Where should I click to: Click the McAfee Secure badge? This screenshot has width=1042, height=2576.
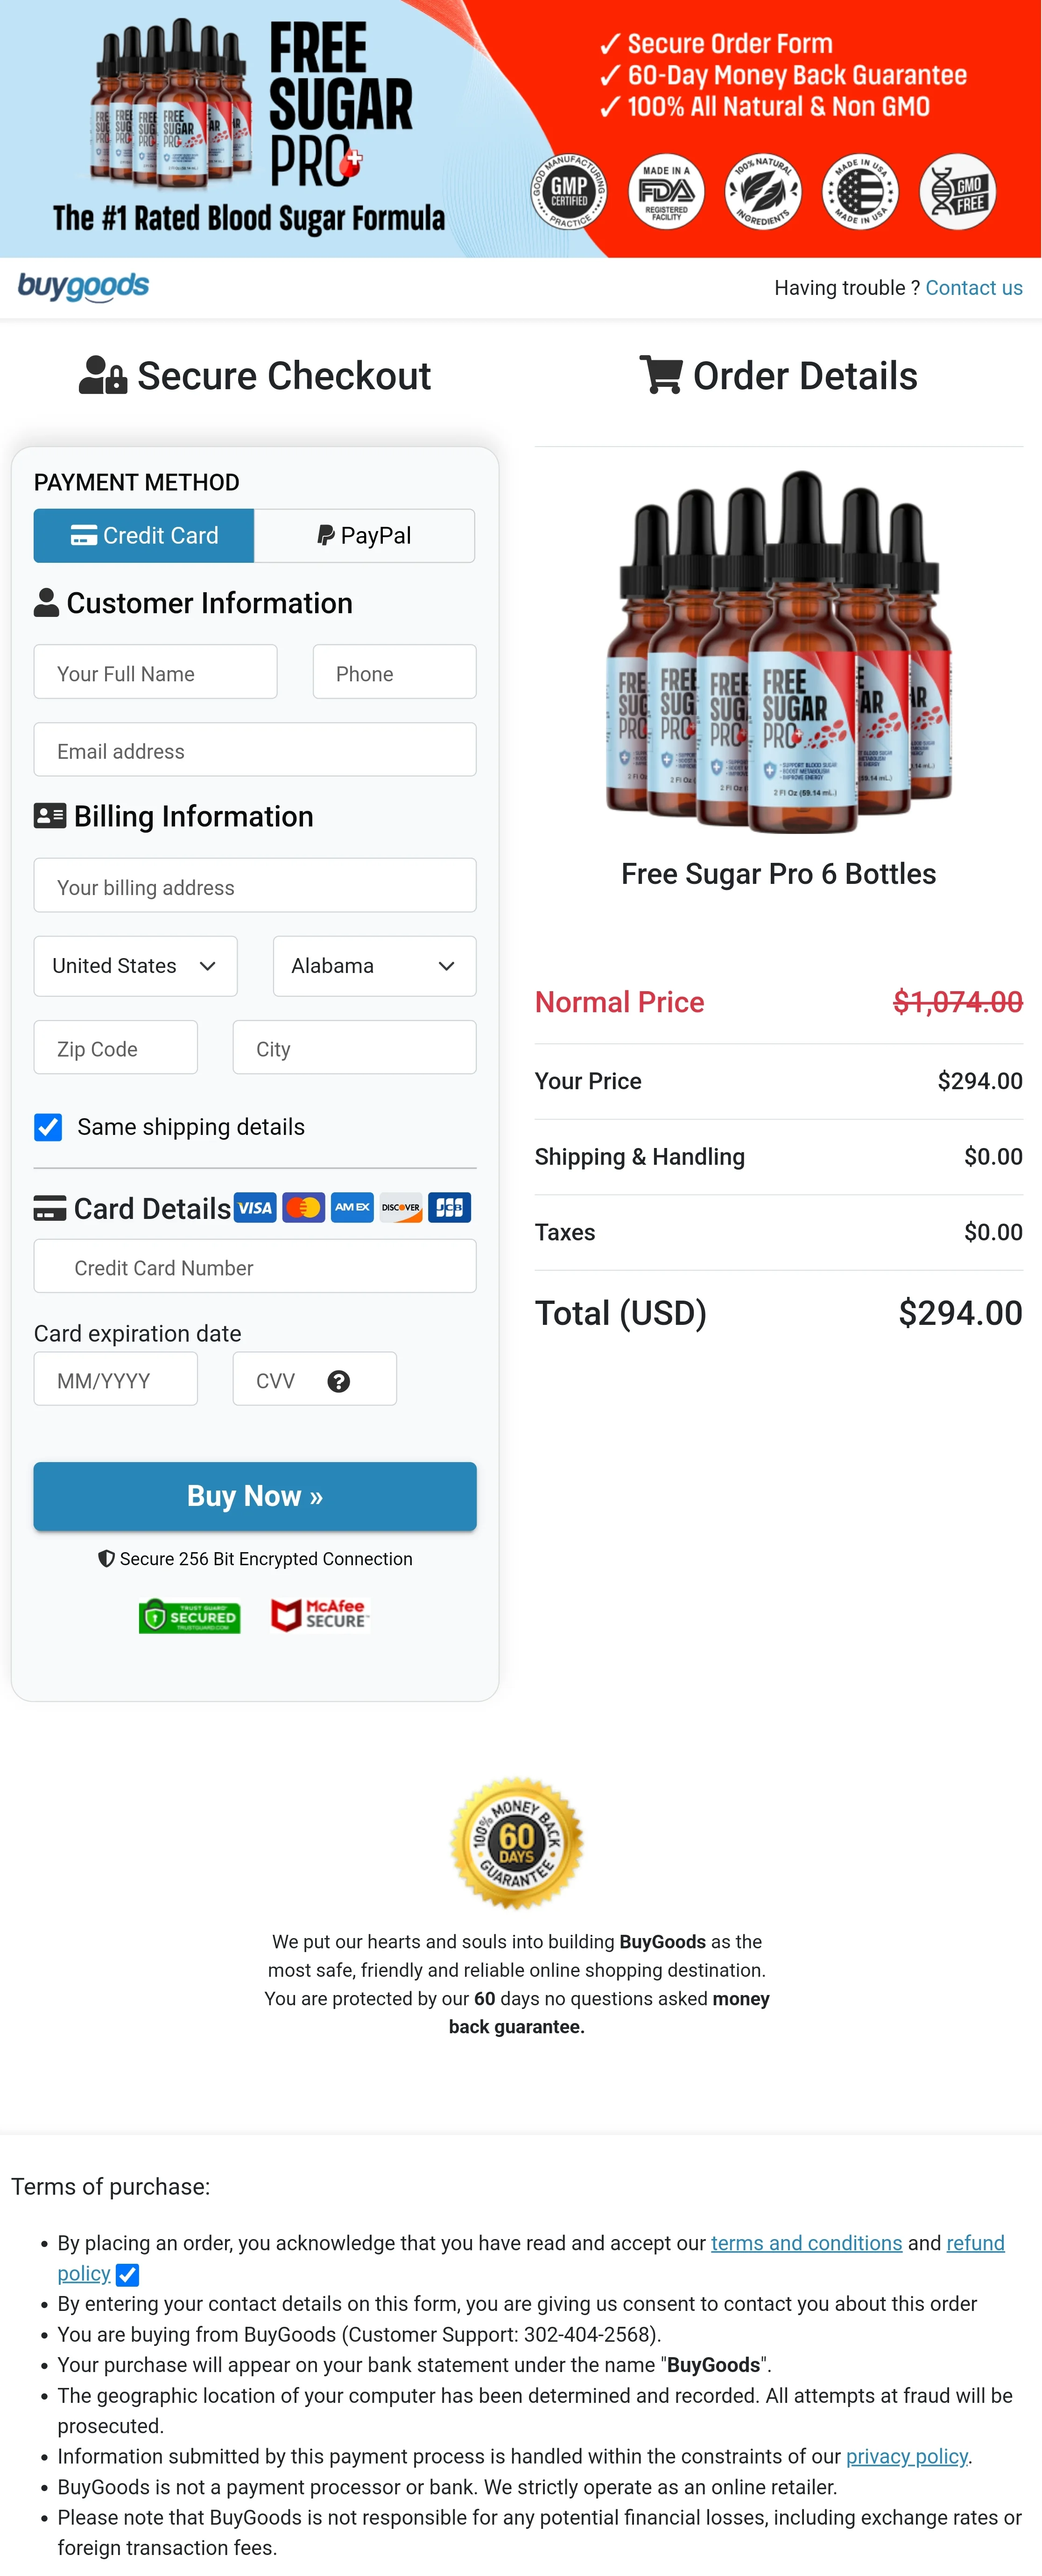[x=320, y=1614]
